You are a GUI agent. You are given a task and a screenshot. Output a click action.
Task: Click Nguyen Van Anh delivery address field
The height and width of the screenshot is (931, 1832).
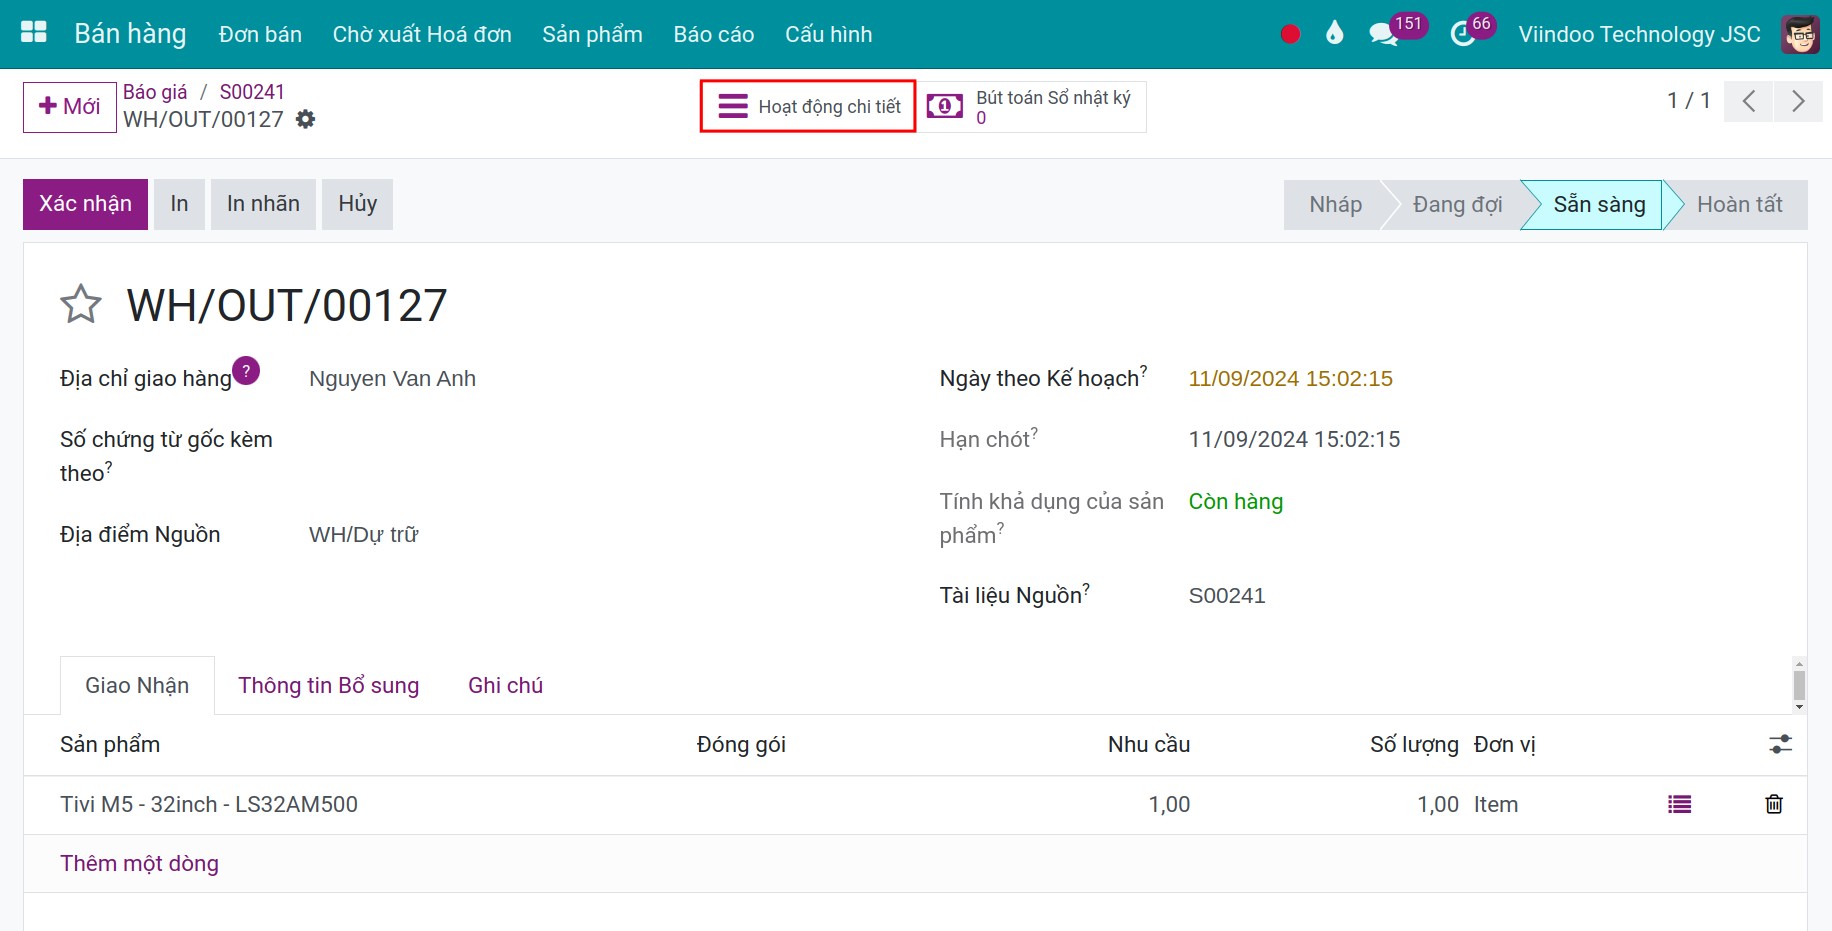(392, 379)
